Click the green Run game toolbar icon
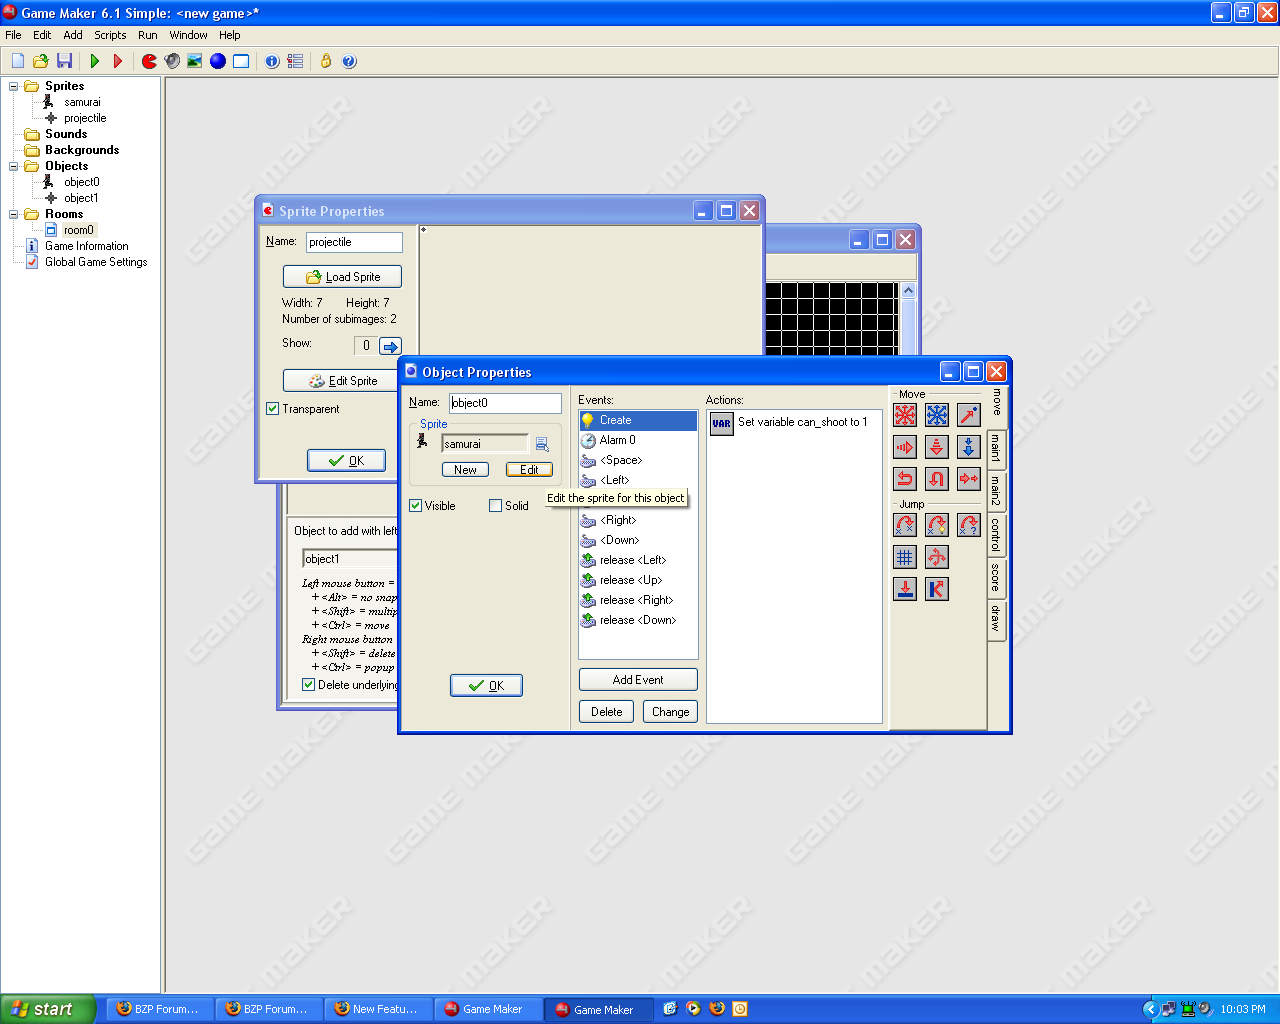The width and height of the screenshot is (1280, 1024). click(95, 61)
